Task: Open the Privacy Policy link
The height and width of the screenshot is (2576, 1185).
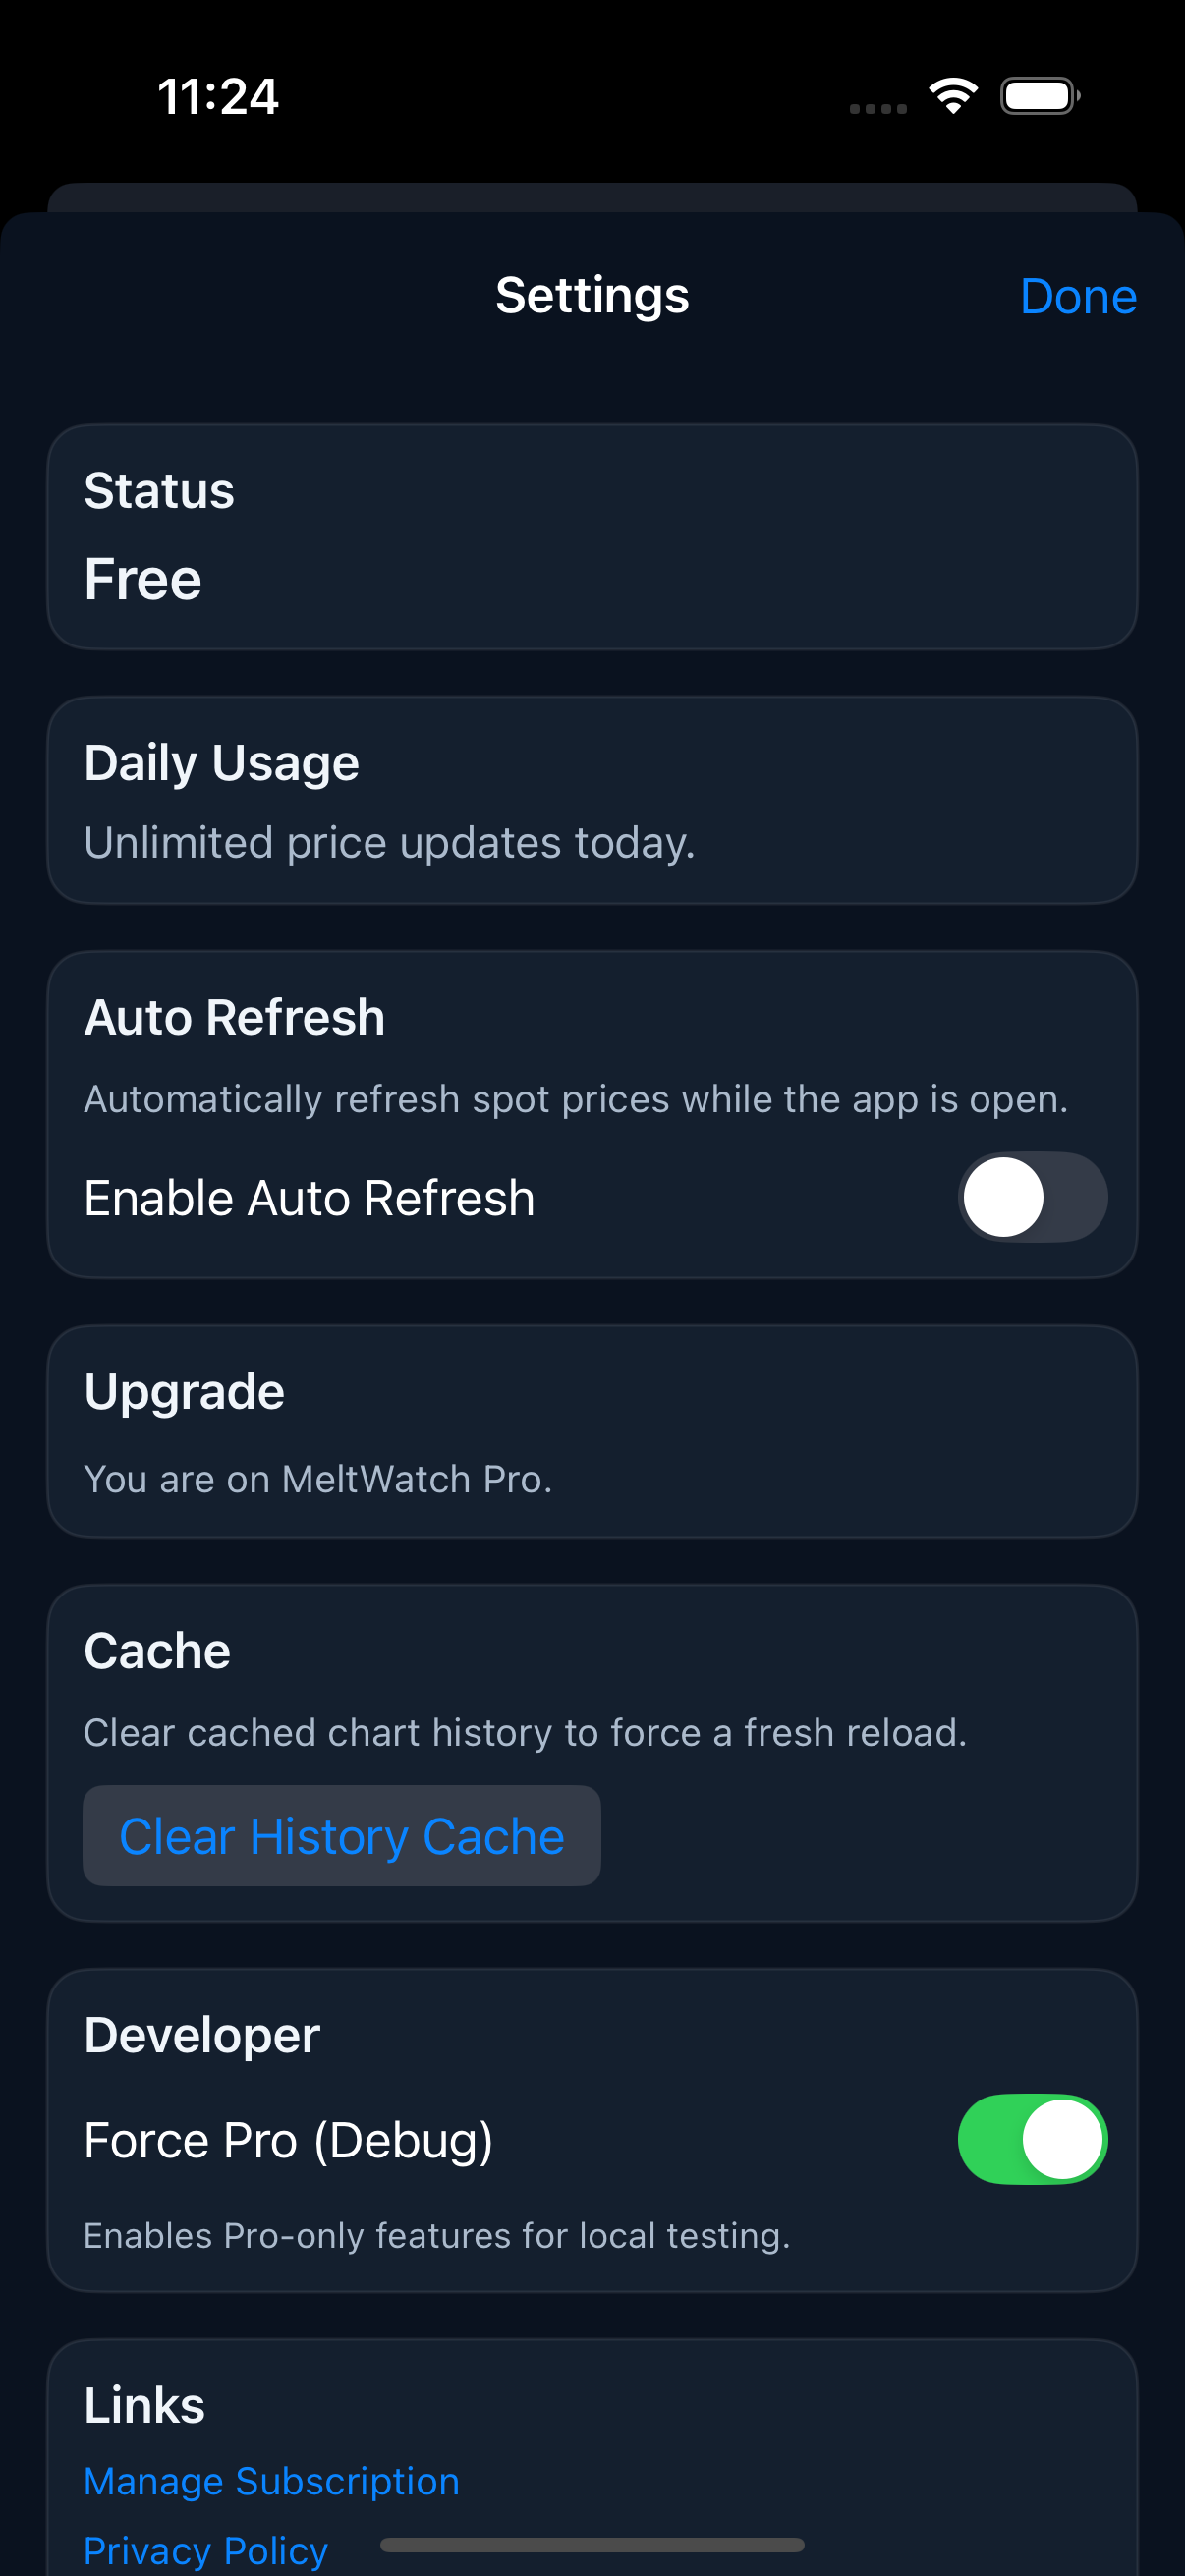Action: [205, 2549]
